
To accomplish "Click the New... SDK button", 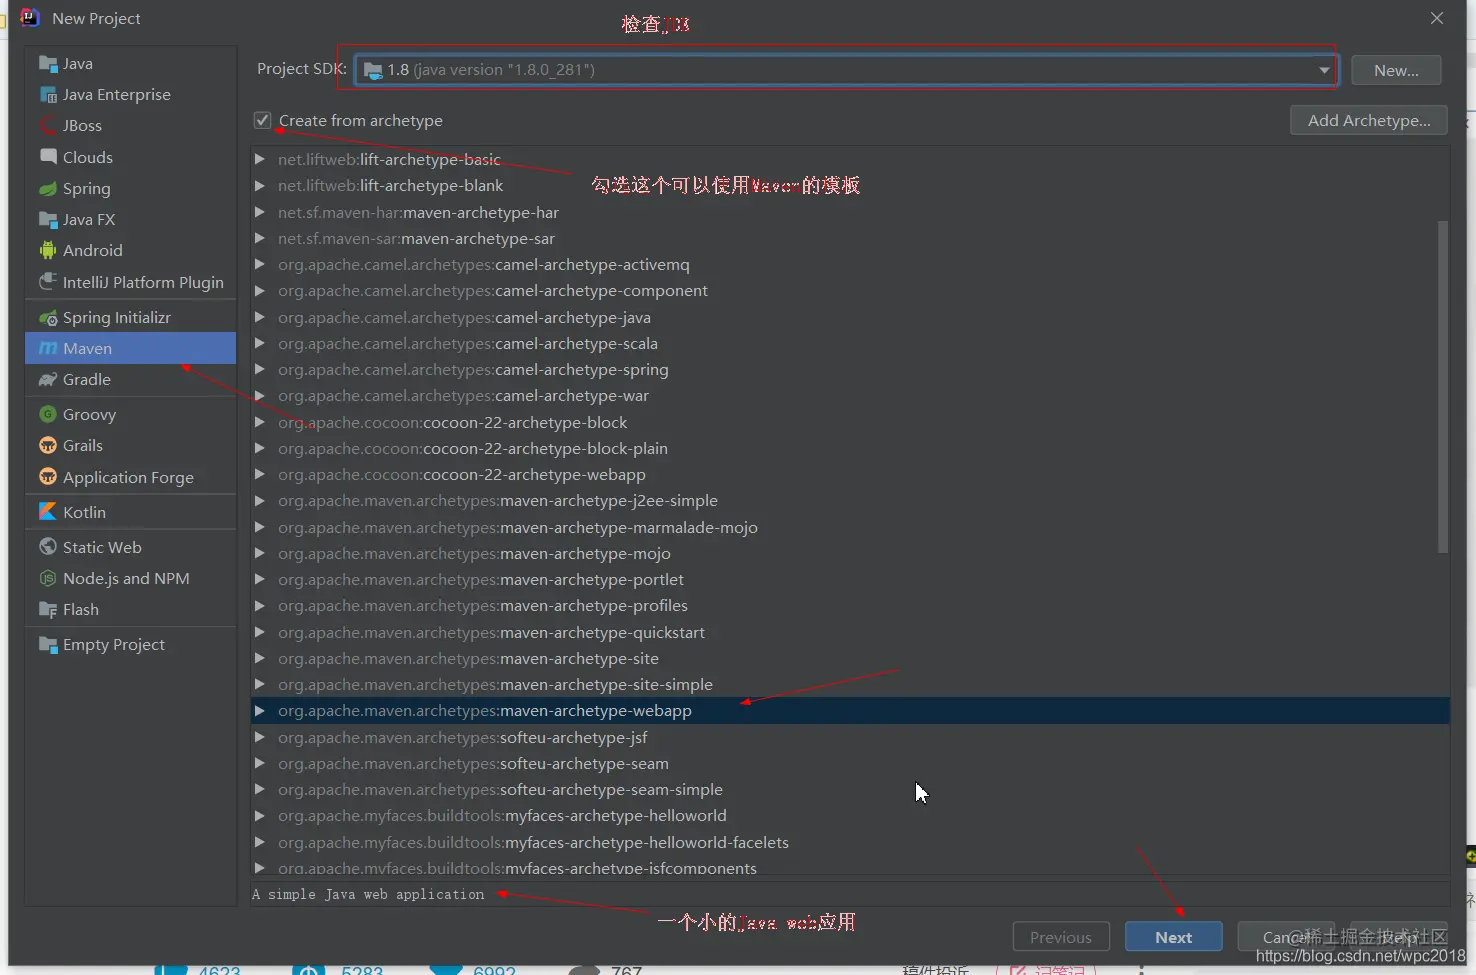I will click(1396, 70).
